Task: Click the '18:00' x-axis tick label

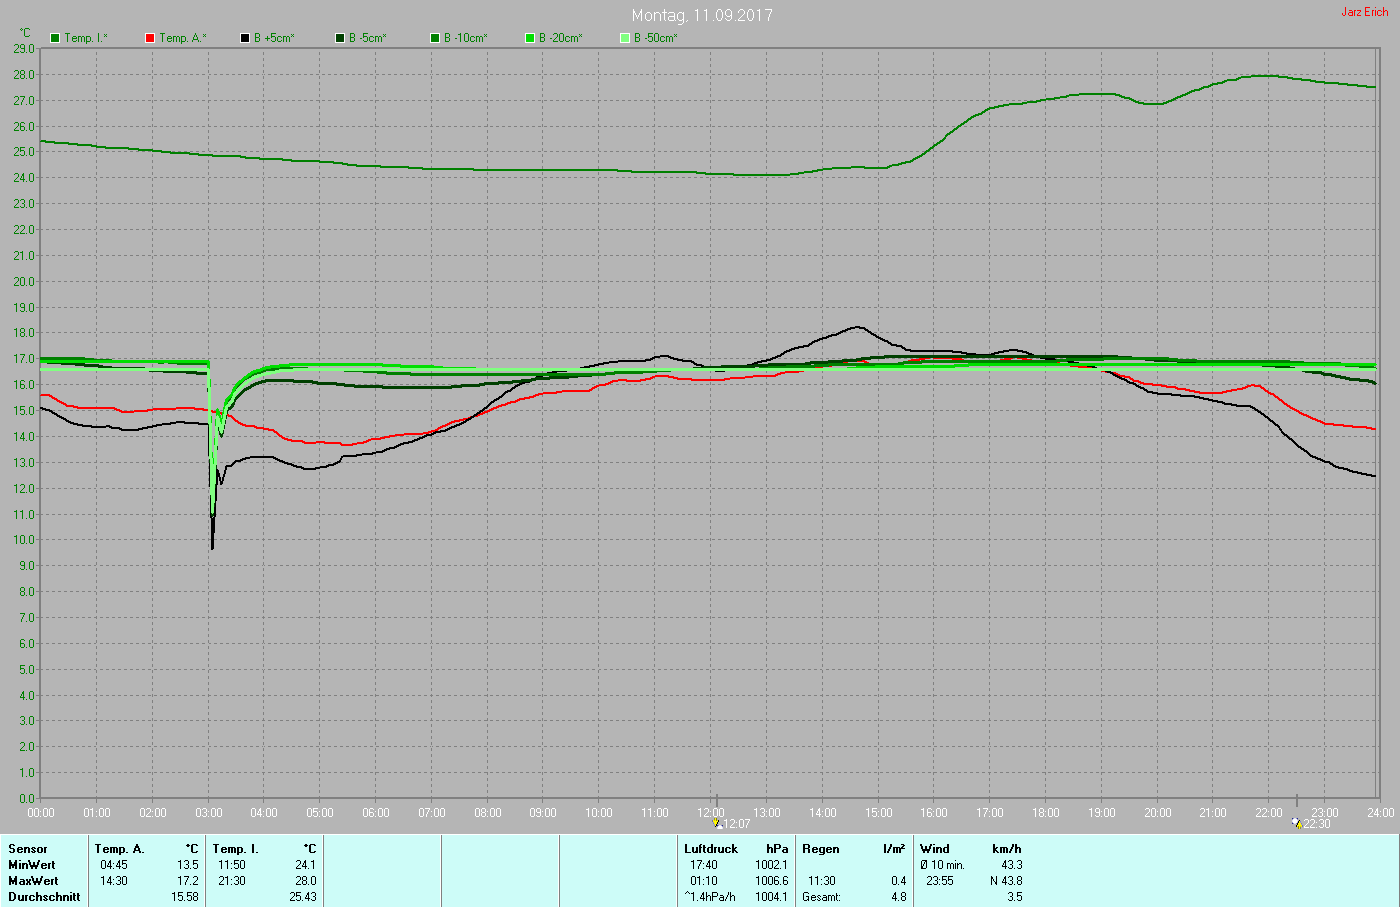Action: click(1045, 813)
